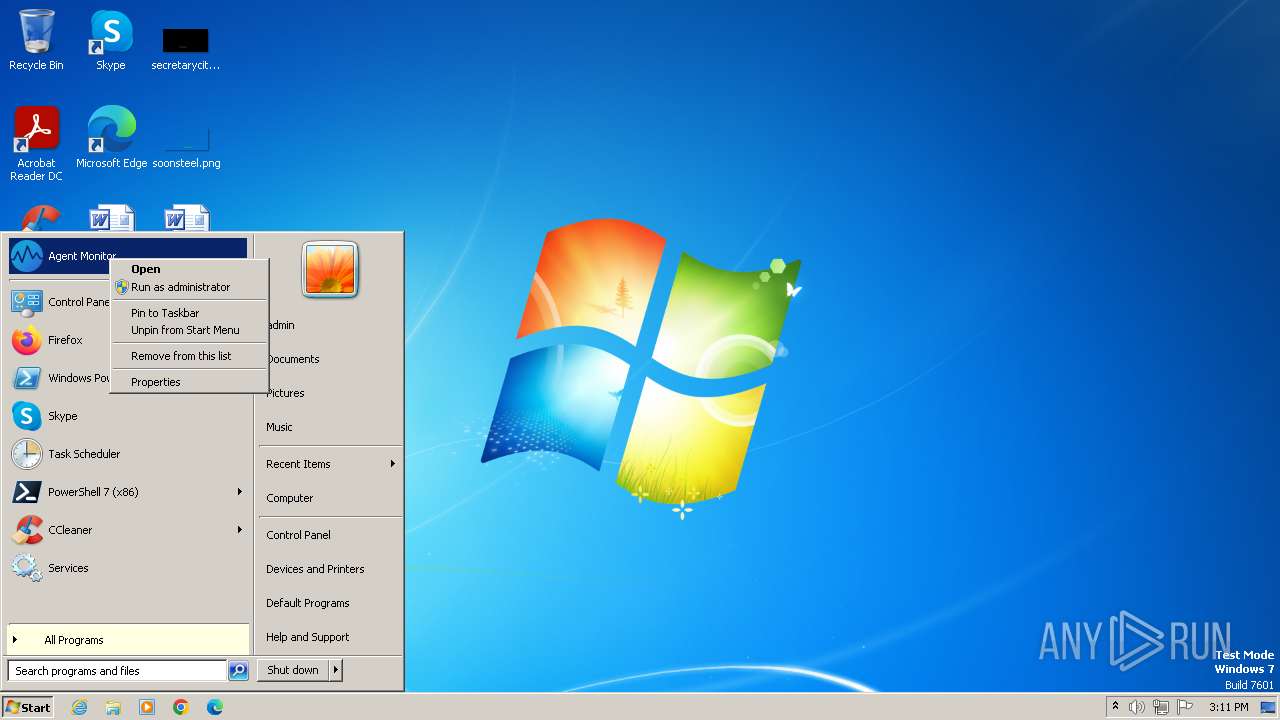Open the Microsoft Edge desktop shortcut
Viewport: 1280px width, 720px height.
(111, 138)
